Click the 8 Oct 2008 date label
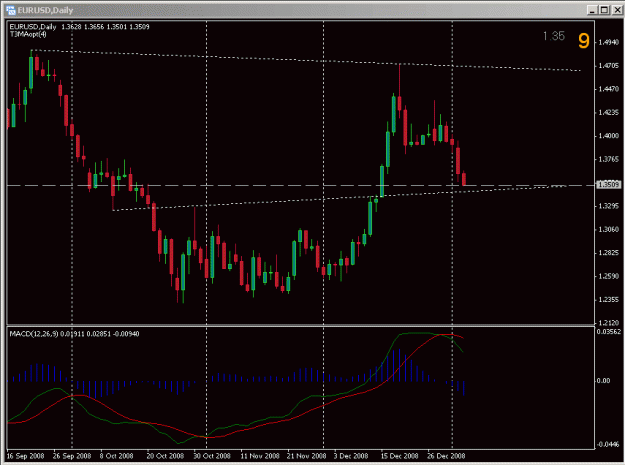Viewport: 625px width, 465px height. [116, 456]
